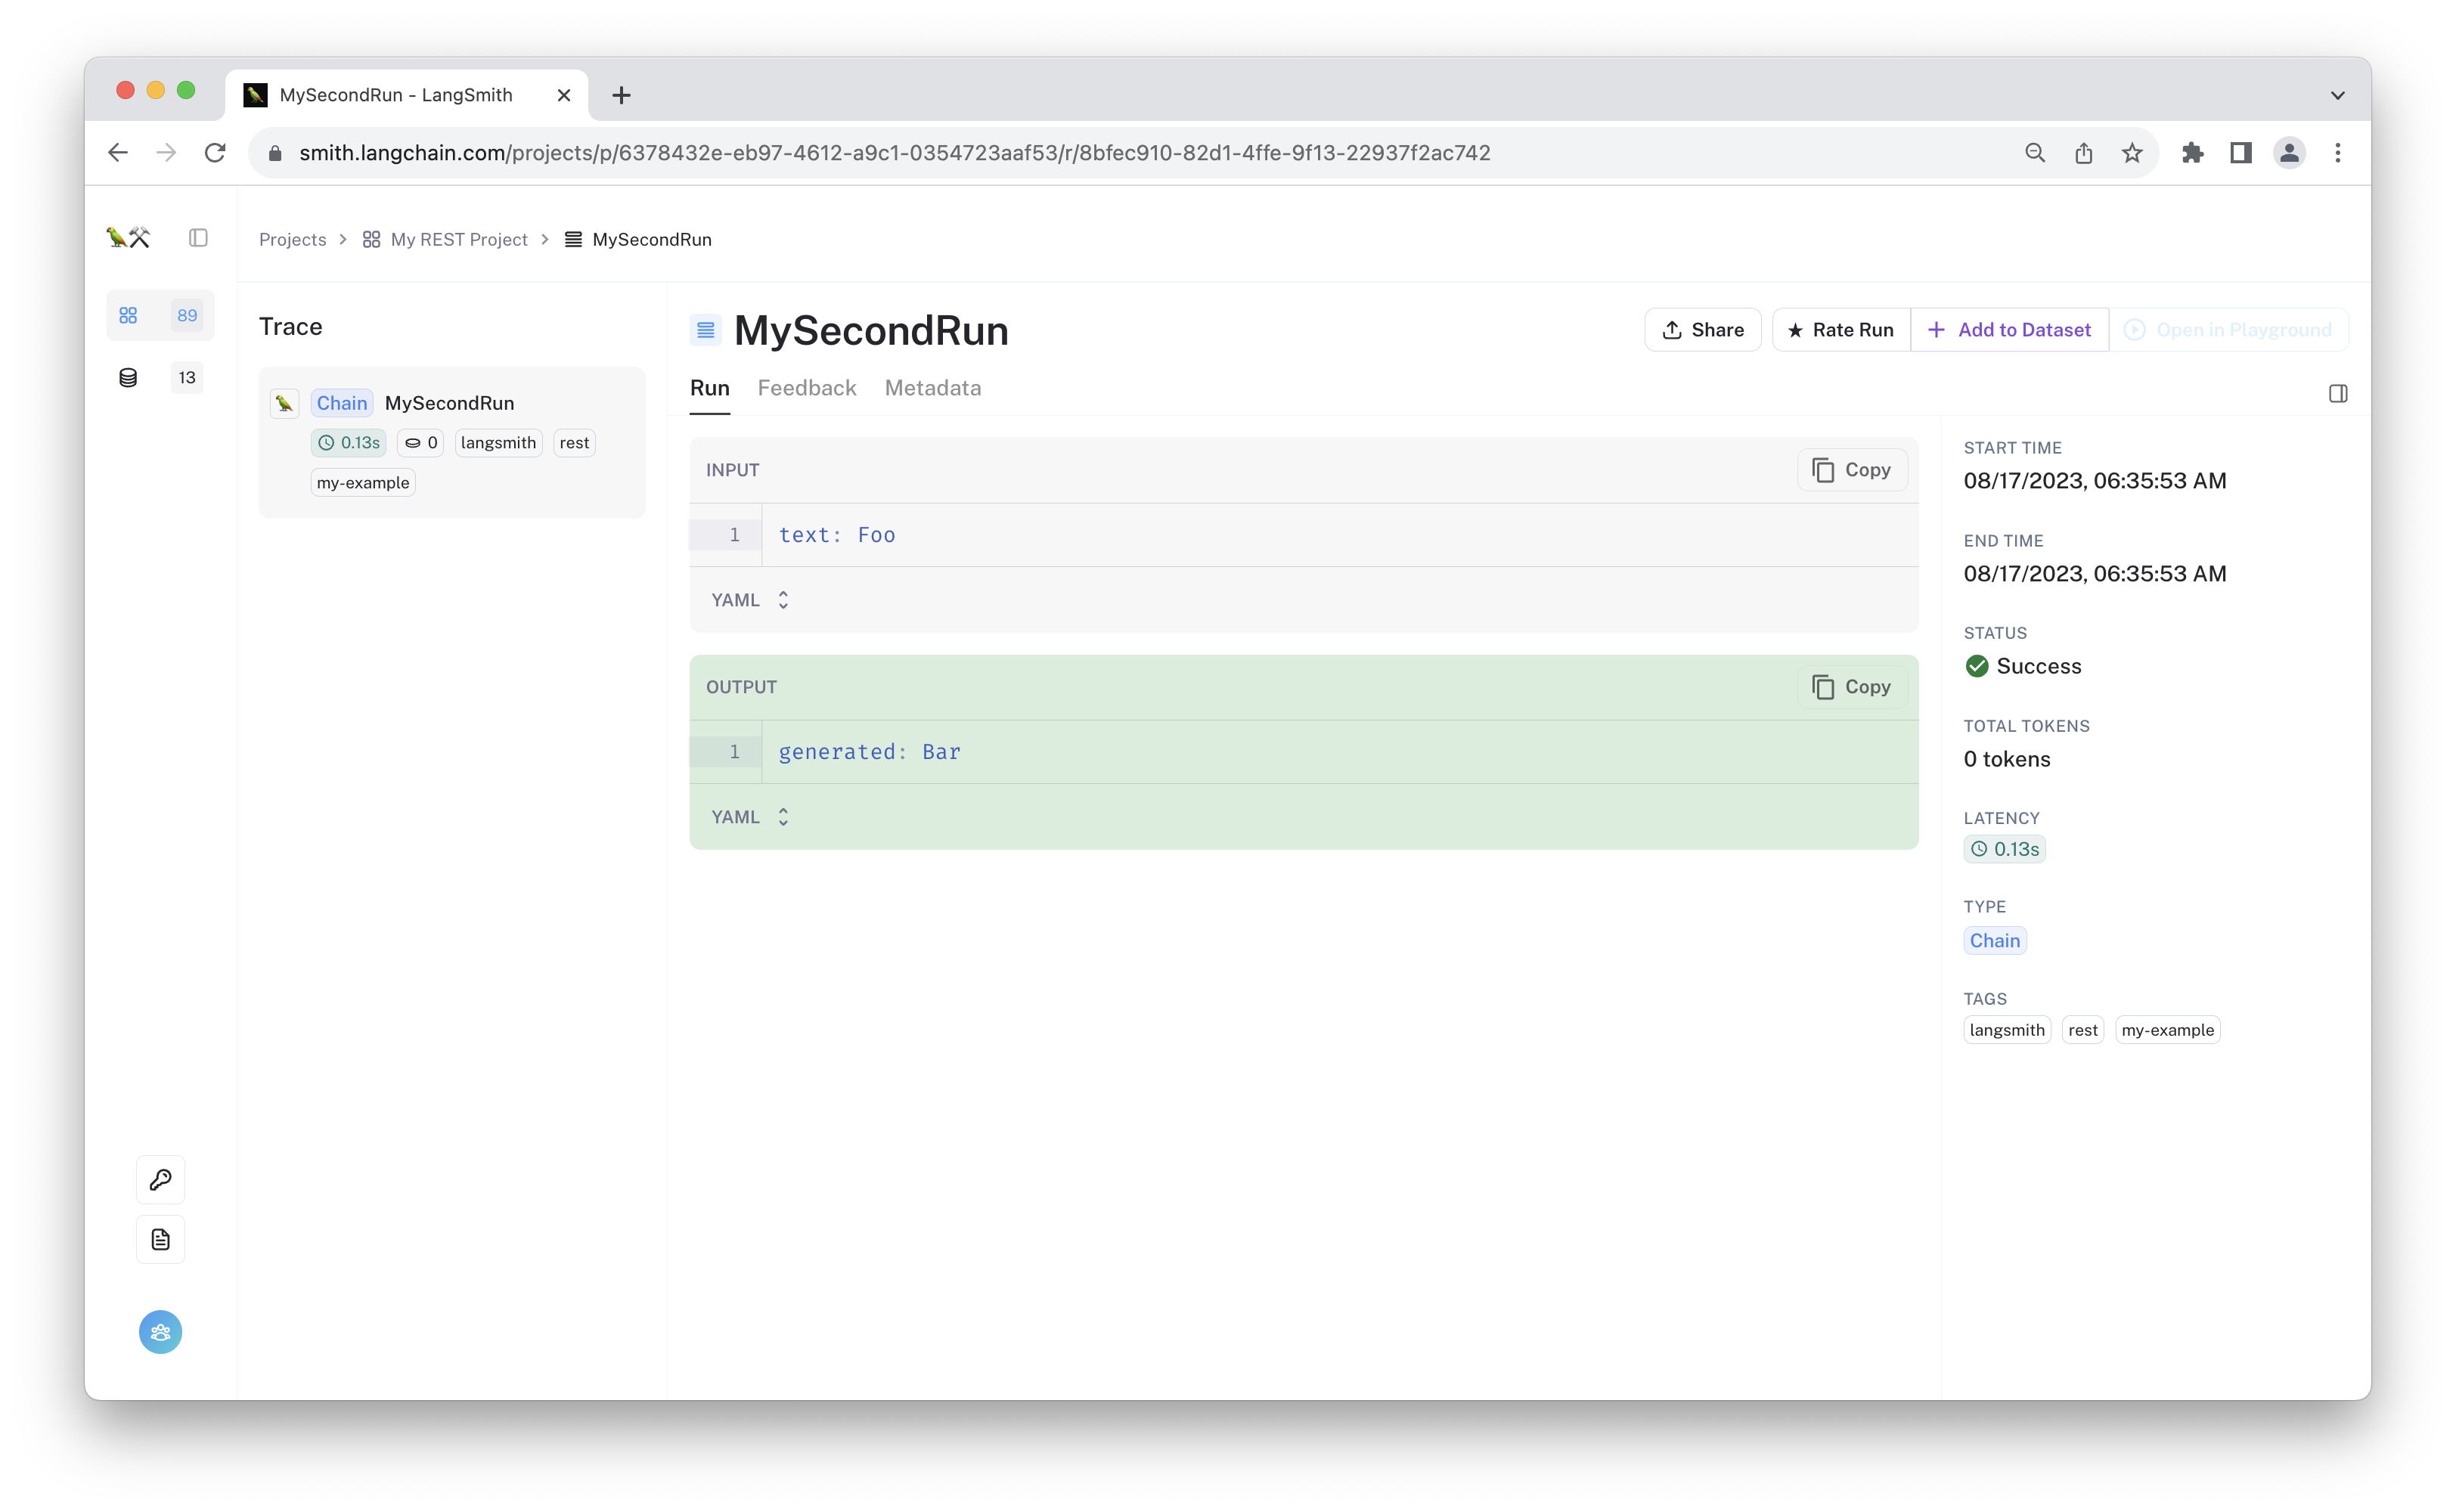Click the Share button
This screenshot has width=2456, height=1512.
(x=1703, y=330)
